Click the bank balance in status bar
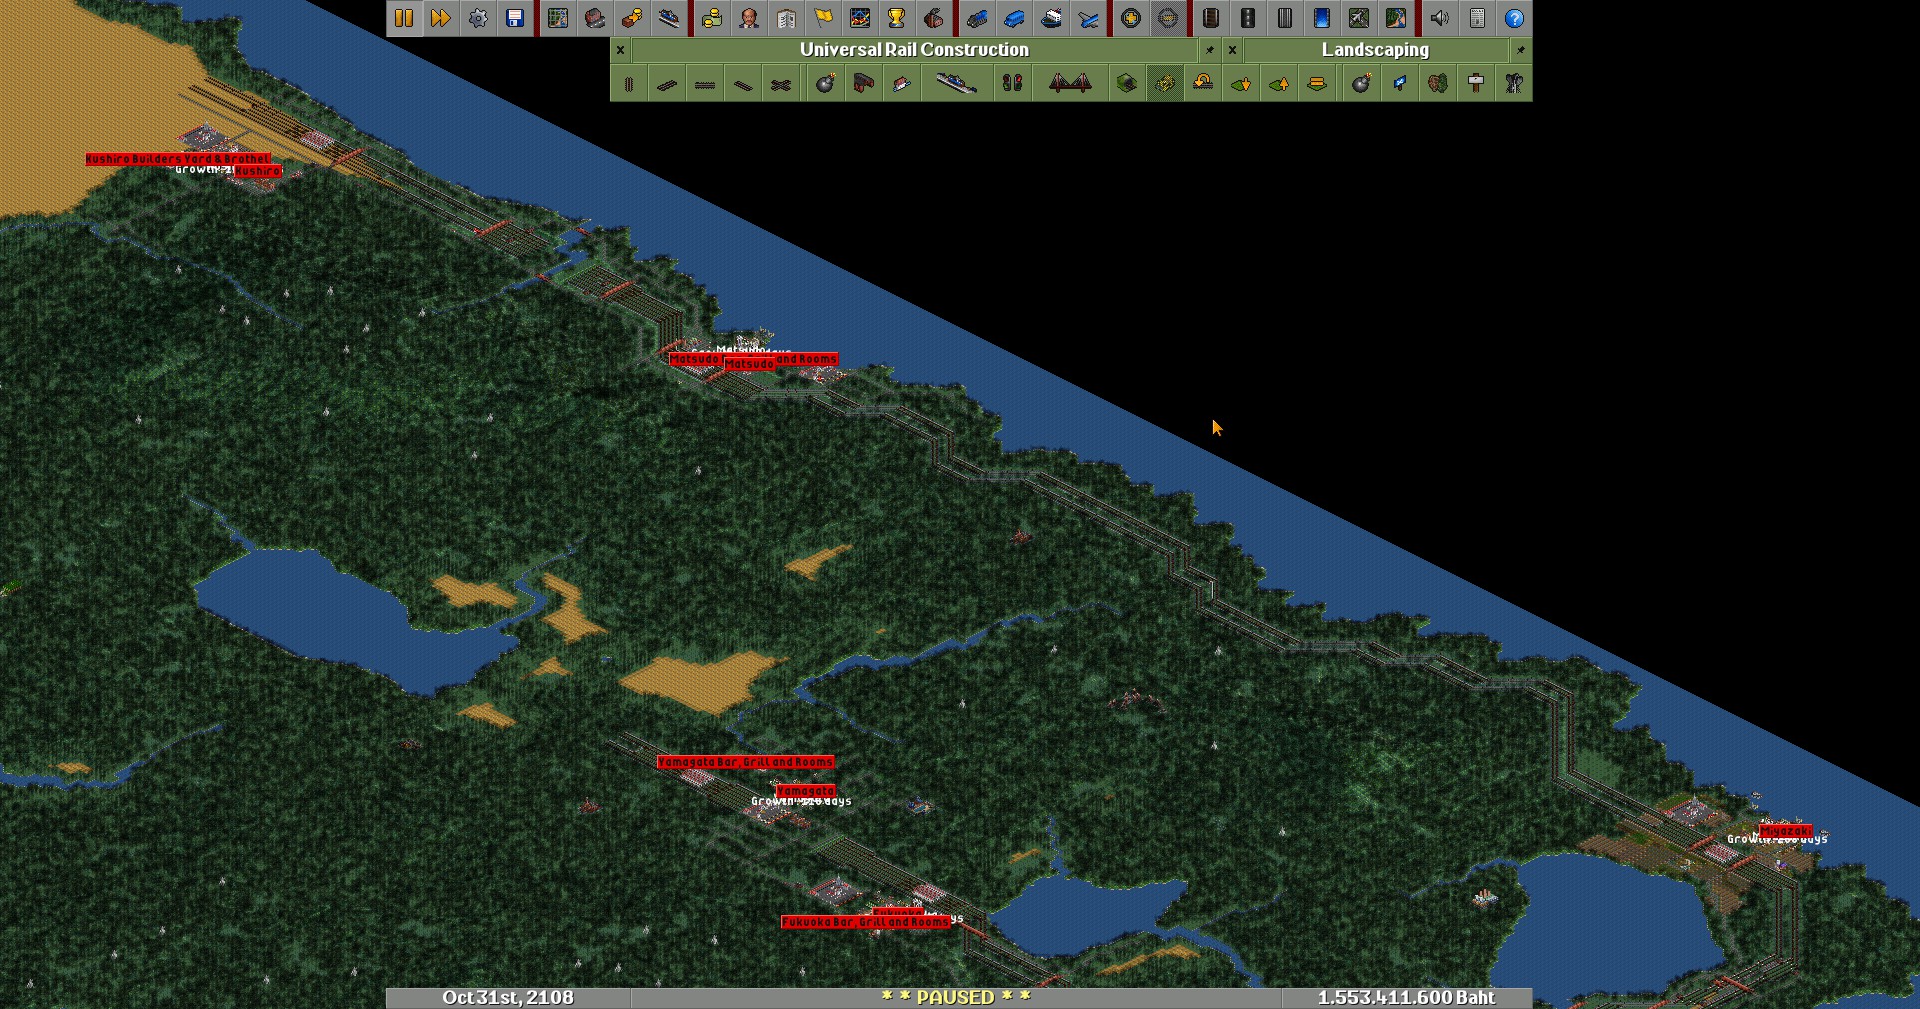This screenshot has width=1920, height=1009. pyautogui.click(x=1406, y=998)
